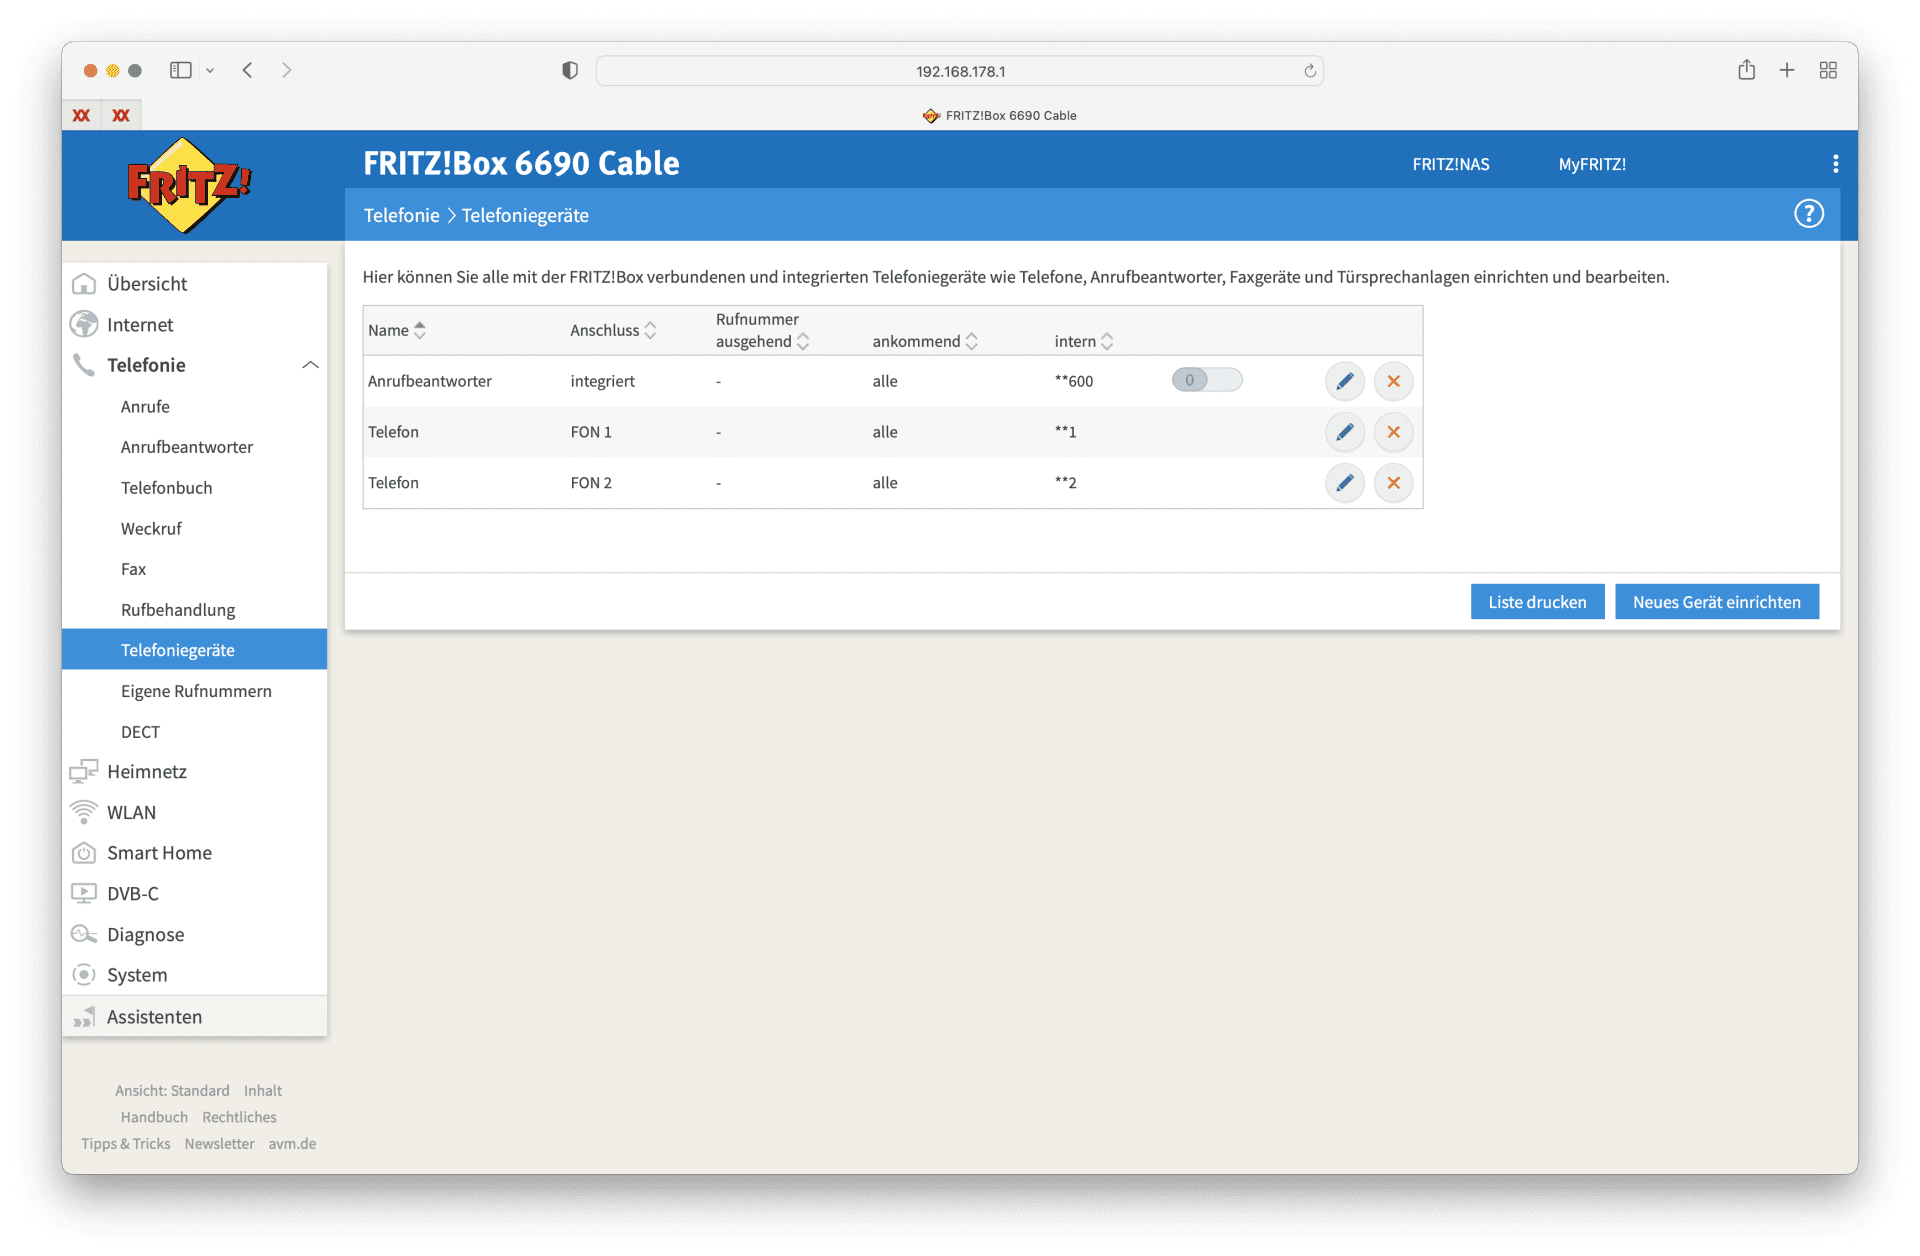Toggle the Safari sidebar icon
This screenshot has width=1920, height=1256.
181,70
